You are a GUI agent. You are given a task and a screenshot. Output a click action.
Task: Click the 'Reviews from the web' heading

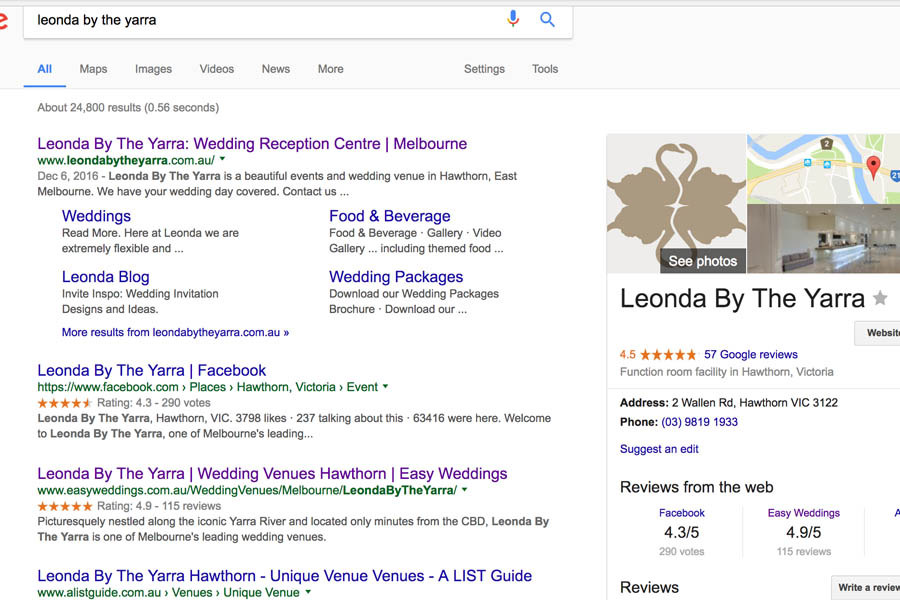[696, 487]
